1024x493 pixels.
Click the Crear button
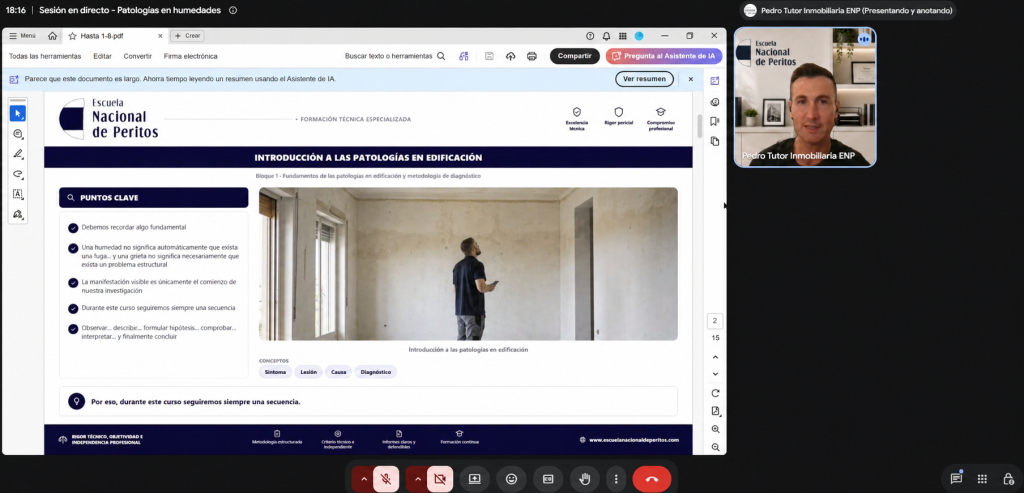coord(187,36)
